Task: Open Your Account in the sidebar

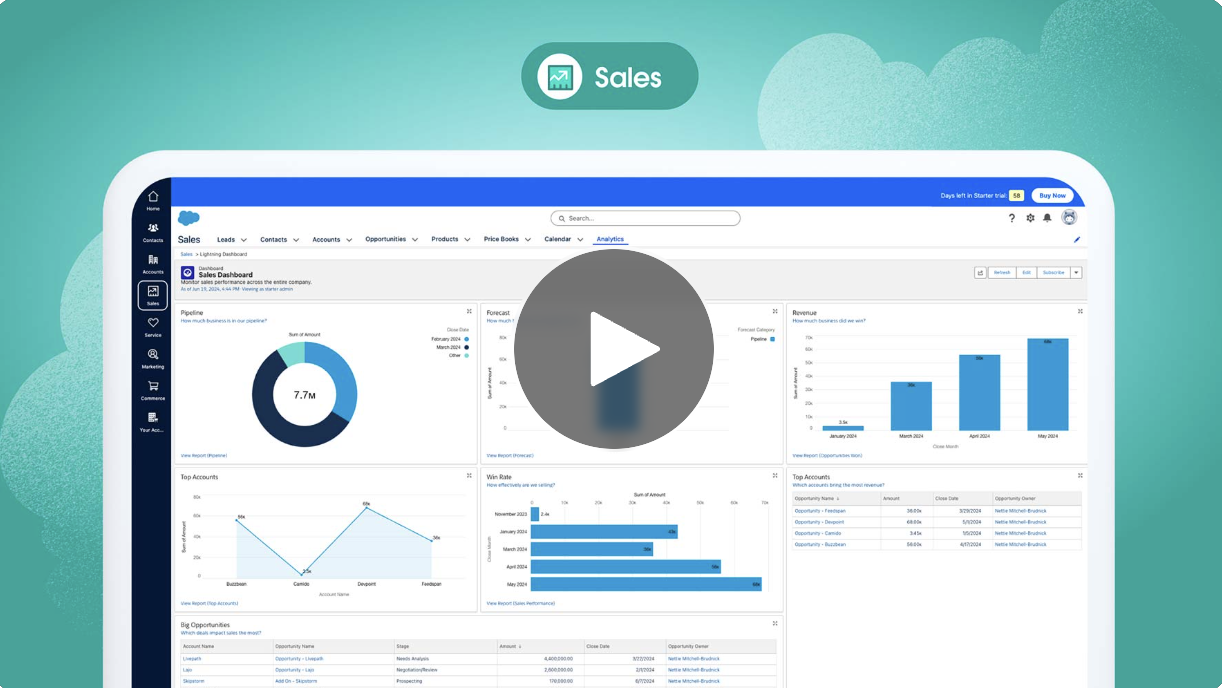Action: coord(153,422)
